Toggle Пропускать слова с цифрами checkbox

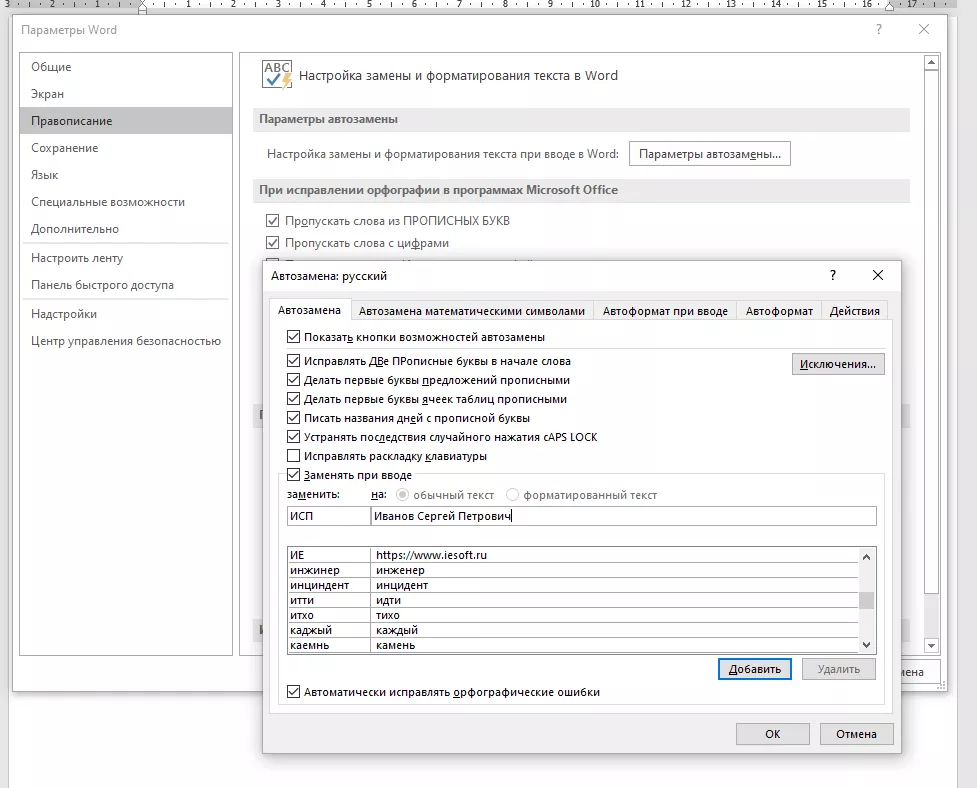(272, 242)
